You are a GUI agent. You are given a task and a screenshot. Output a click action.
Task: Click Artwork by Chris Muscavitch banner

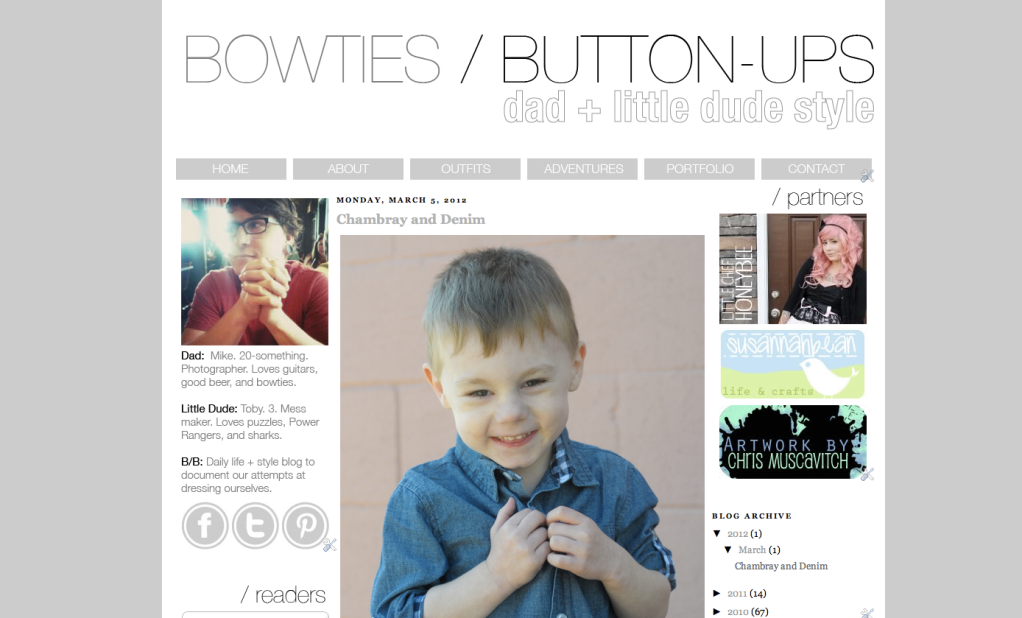[x=793, y=442]
